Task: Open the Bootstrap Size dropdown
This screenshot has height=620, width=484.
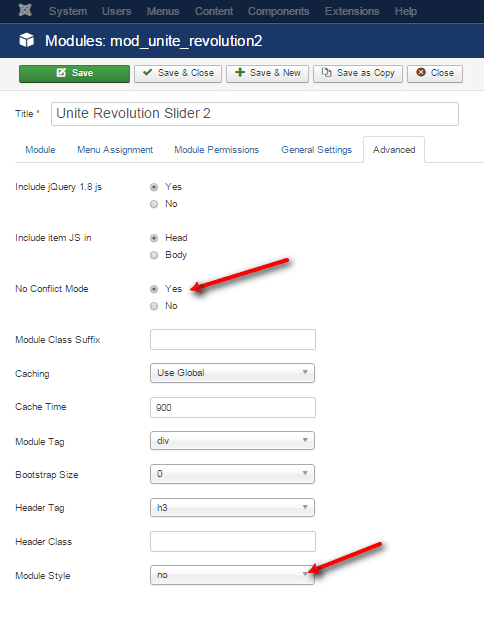Action: [233, 474]
